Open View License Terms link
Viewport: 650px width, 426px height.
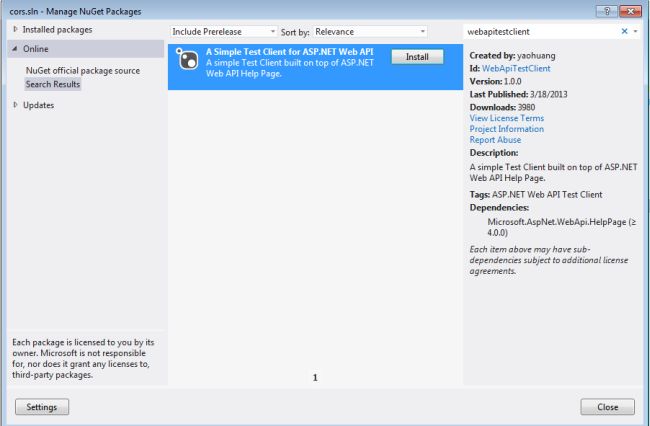tap(507, 118)
